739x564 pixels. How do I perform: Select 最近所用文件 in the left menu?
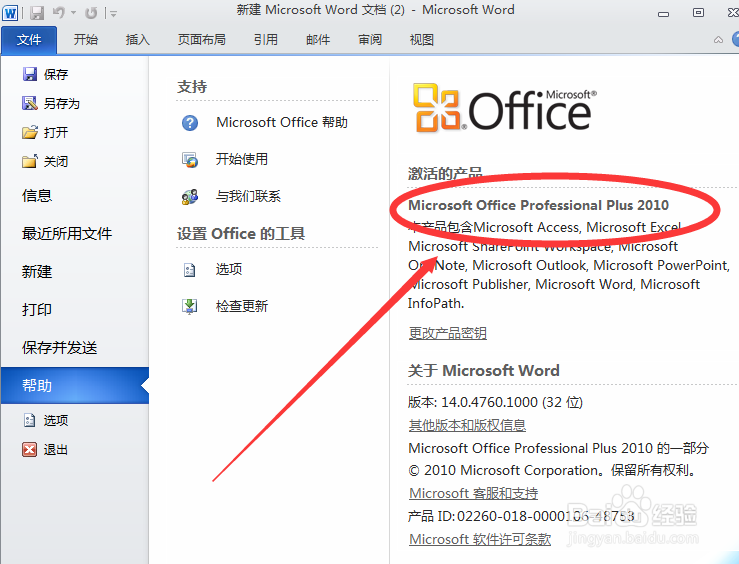(67, 234)
